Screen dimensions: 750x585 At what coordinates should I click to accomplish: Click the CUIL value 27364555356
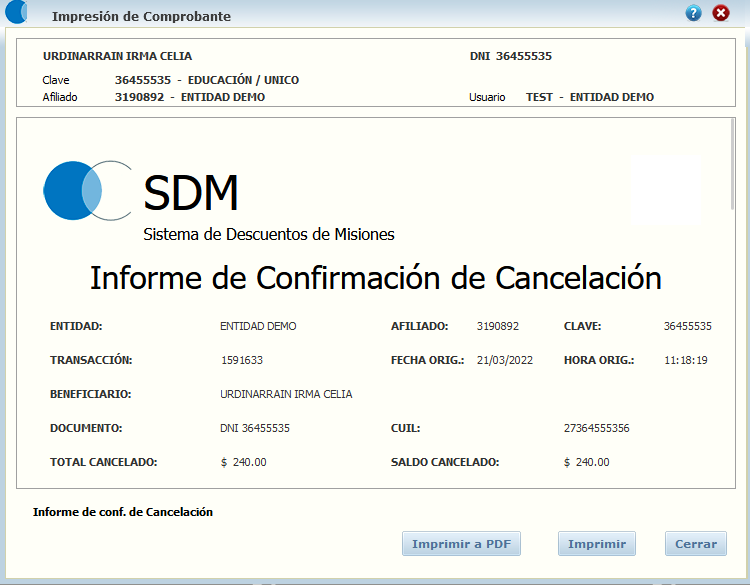[x=596, y=428]
